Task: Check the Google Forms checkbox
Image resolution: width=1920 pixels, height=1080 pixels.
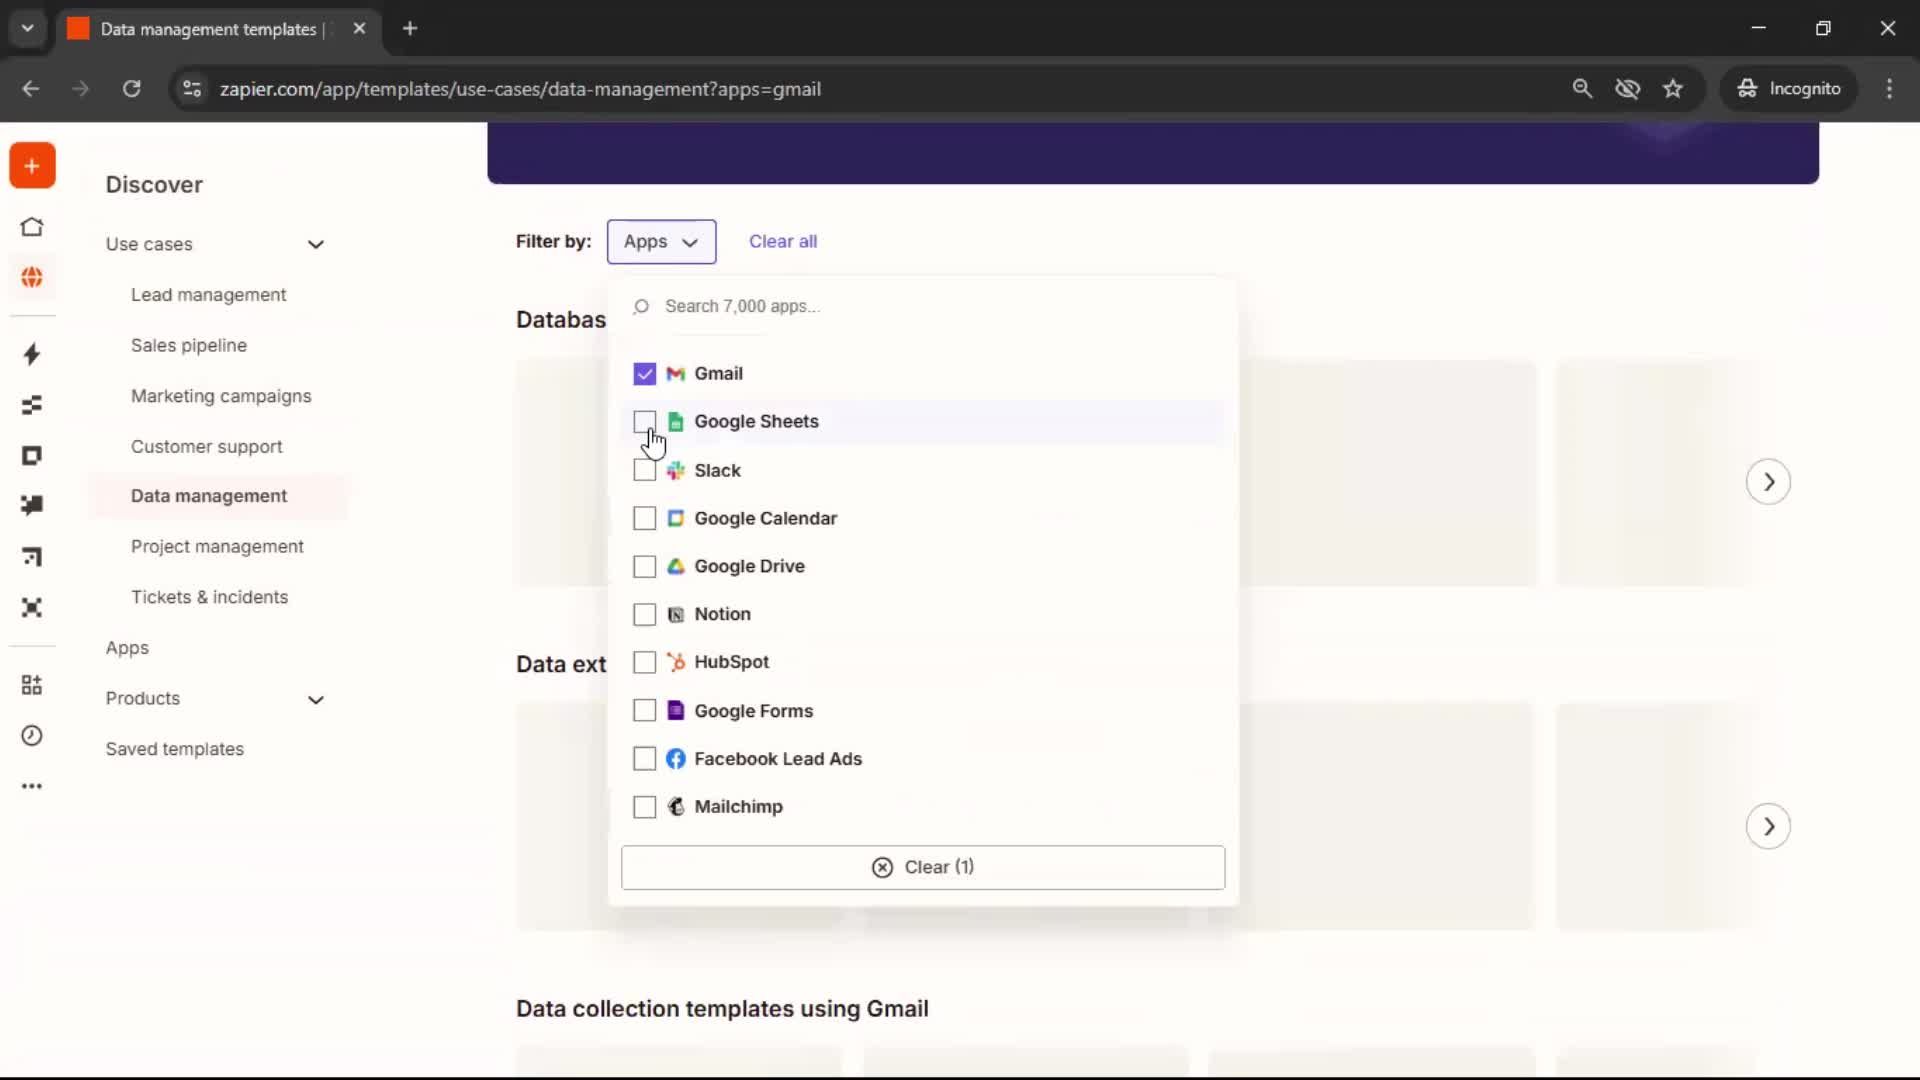Action: tap(645, 711)
